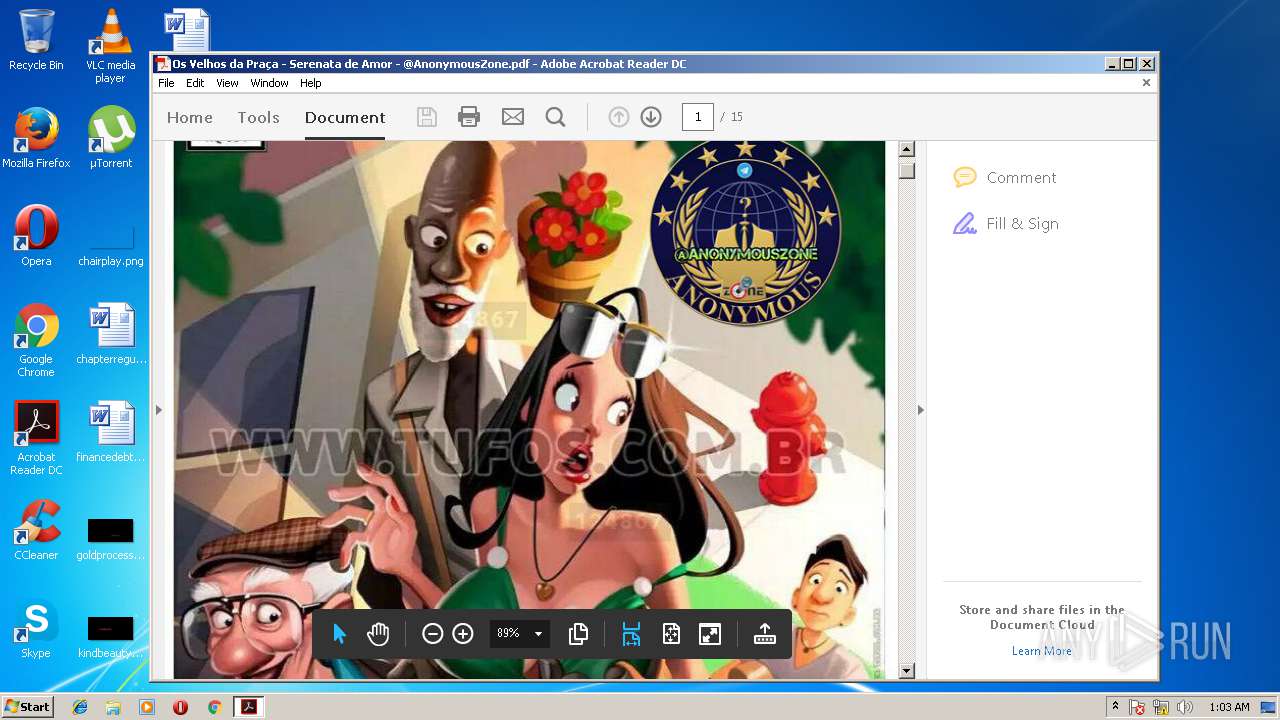Launch CCleaner desktop shortcut
This screenshot has width=1280, height=720.
point(36,530)
